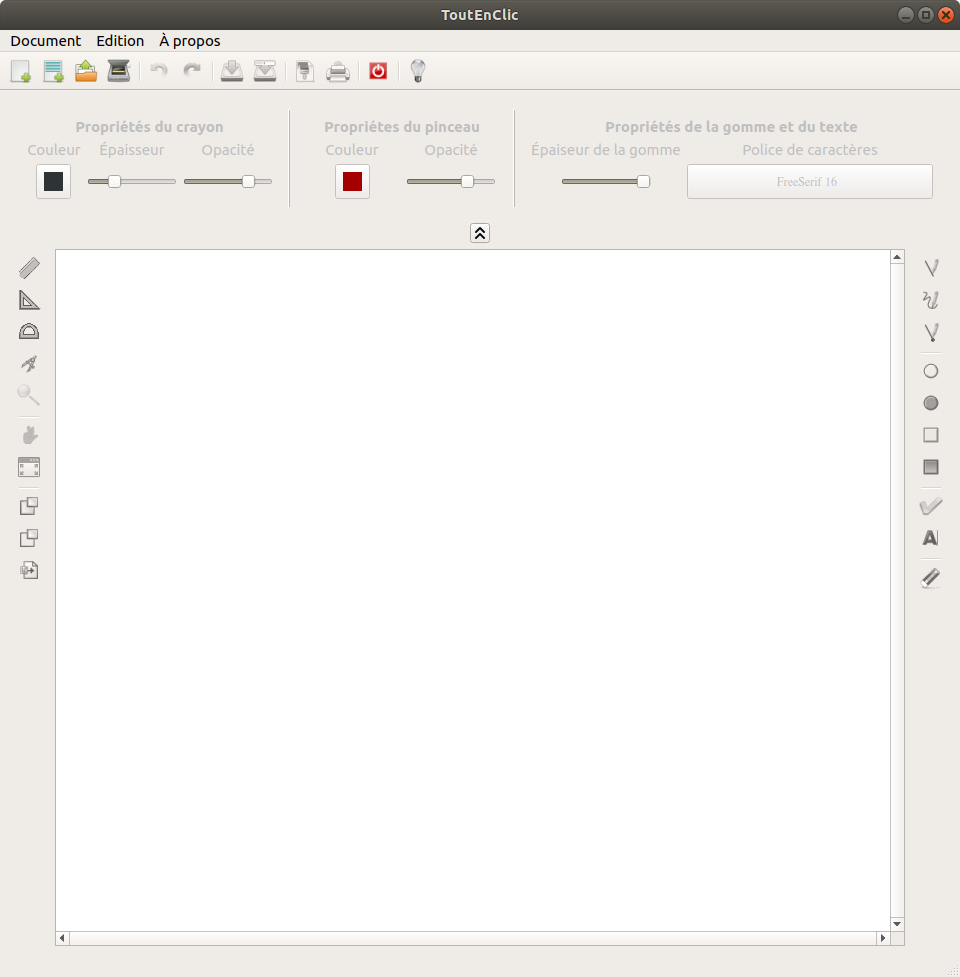Image resolution: width=960 pixels, height=977 pixels.
Task: Select the compass drawing tool
Action: [x=29, y=364]
